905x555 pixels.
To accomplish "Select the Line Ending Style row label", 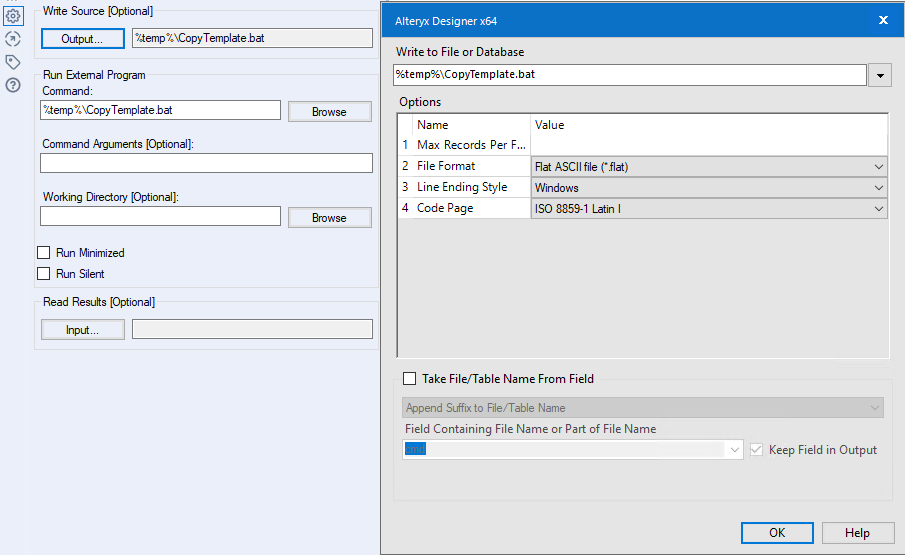I will click(462, 187).
